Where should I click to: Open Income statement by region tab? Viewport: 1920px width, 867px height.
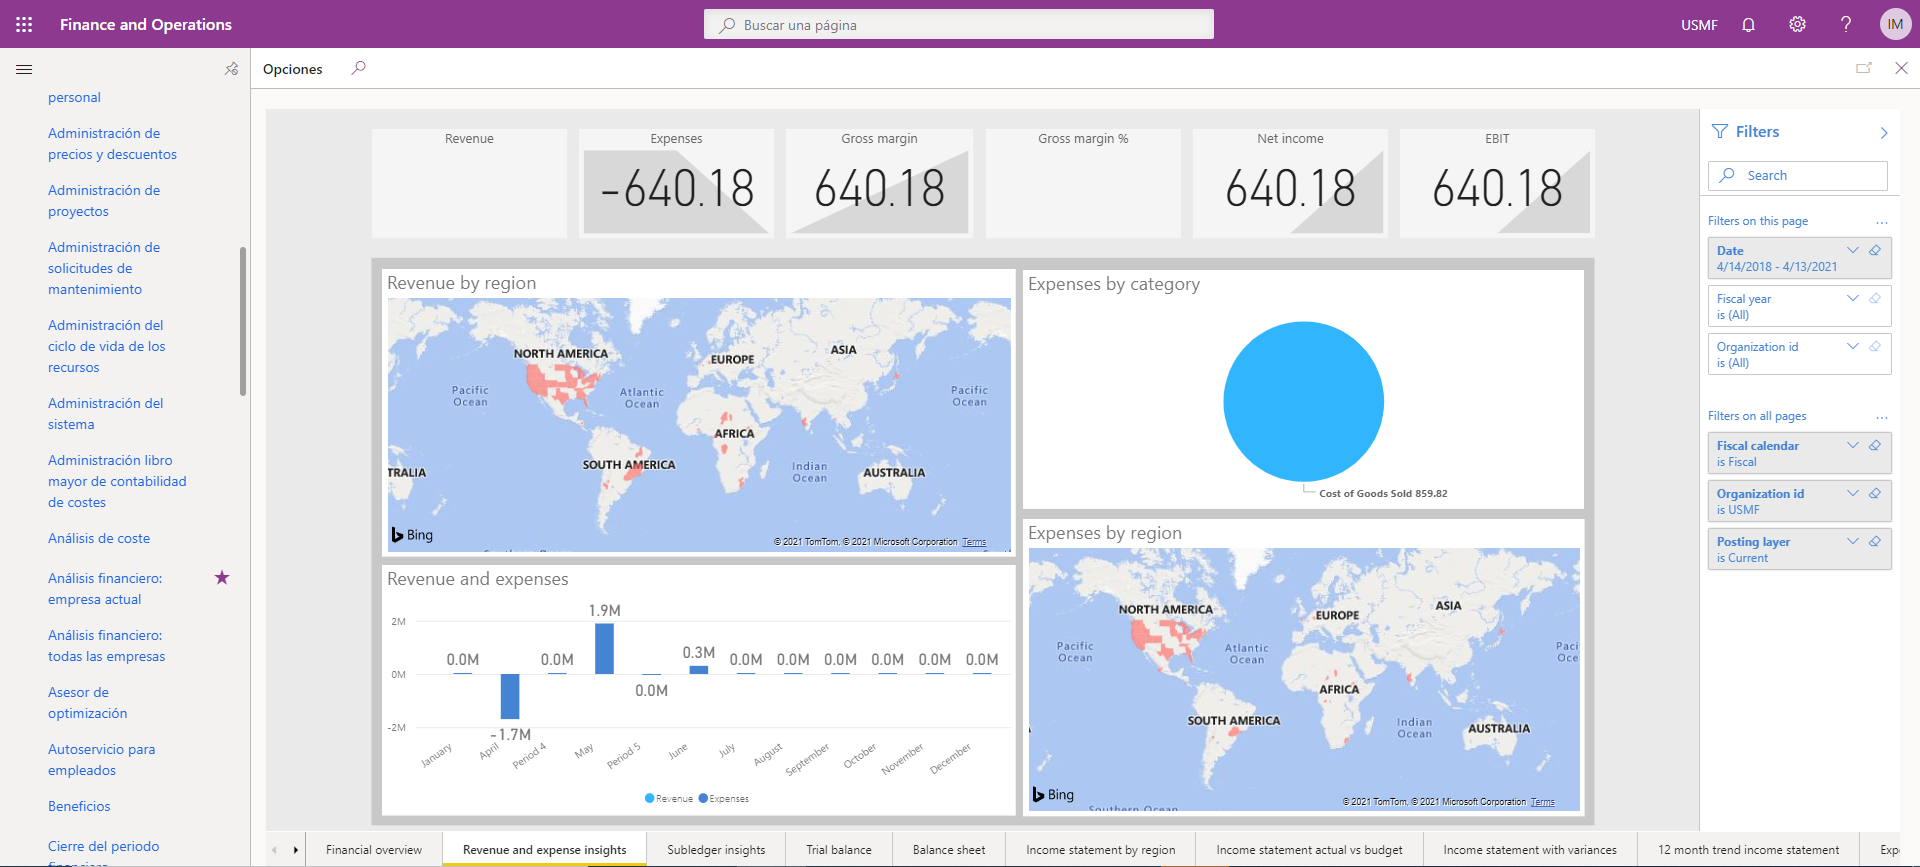point(1101,850)
